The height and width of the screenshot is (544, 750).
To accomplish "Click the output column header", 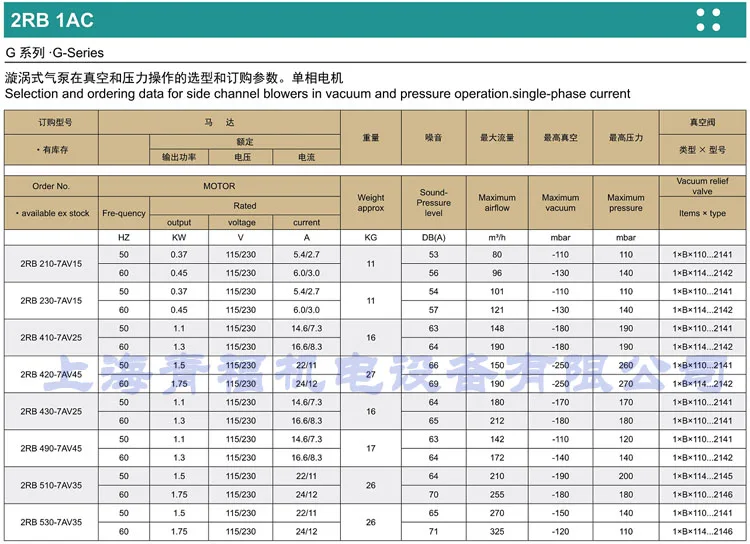I will coord(179,222).
